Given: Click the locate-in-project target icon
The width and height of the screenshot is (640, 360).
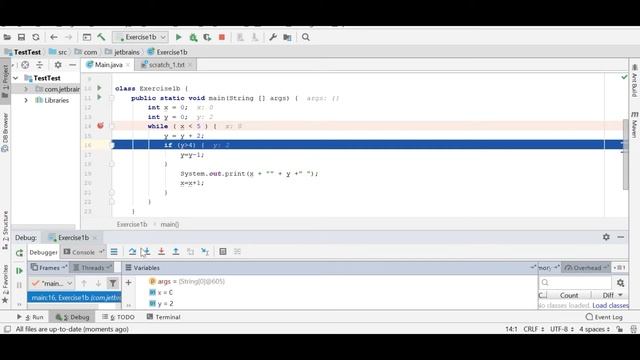Looking at the screenshot, I should [x=25, y=65].
